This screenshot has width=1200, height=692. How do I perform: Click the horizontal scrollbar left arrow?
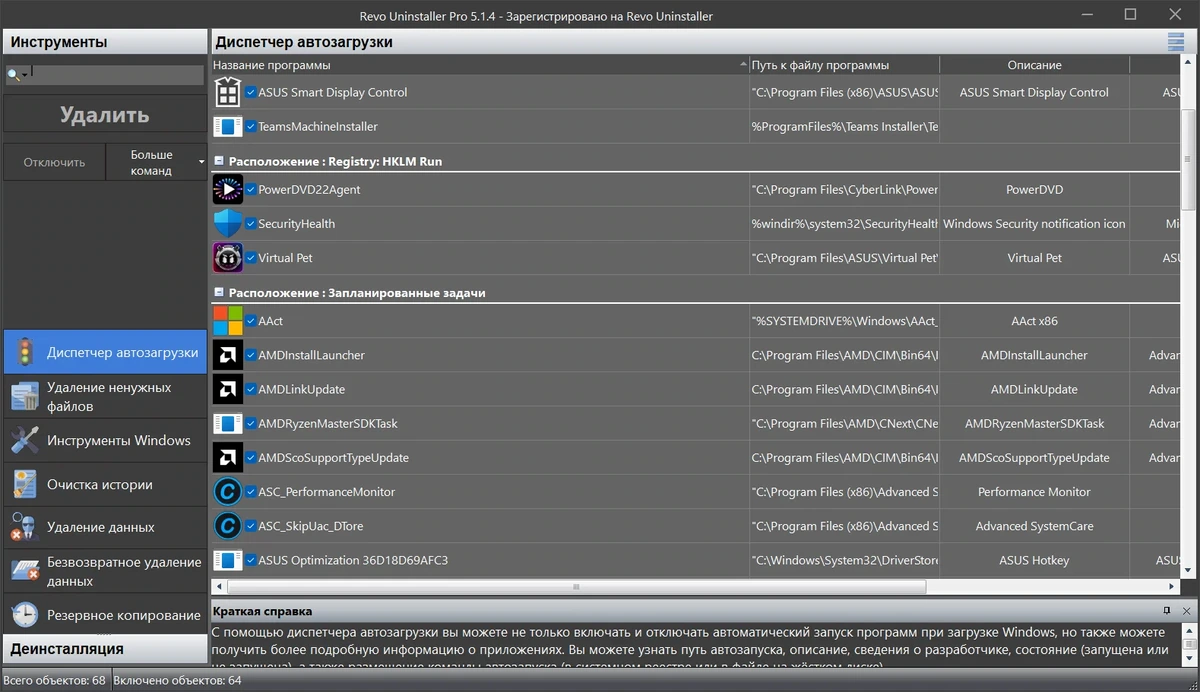tap(219, 587)
